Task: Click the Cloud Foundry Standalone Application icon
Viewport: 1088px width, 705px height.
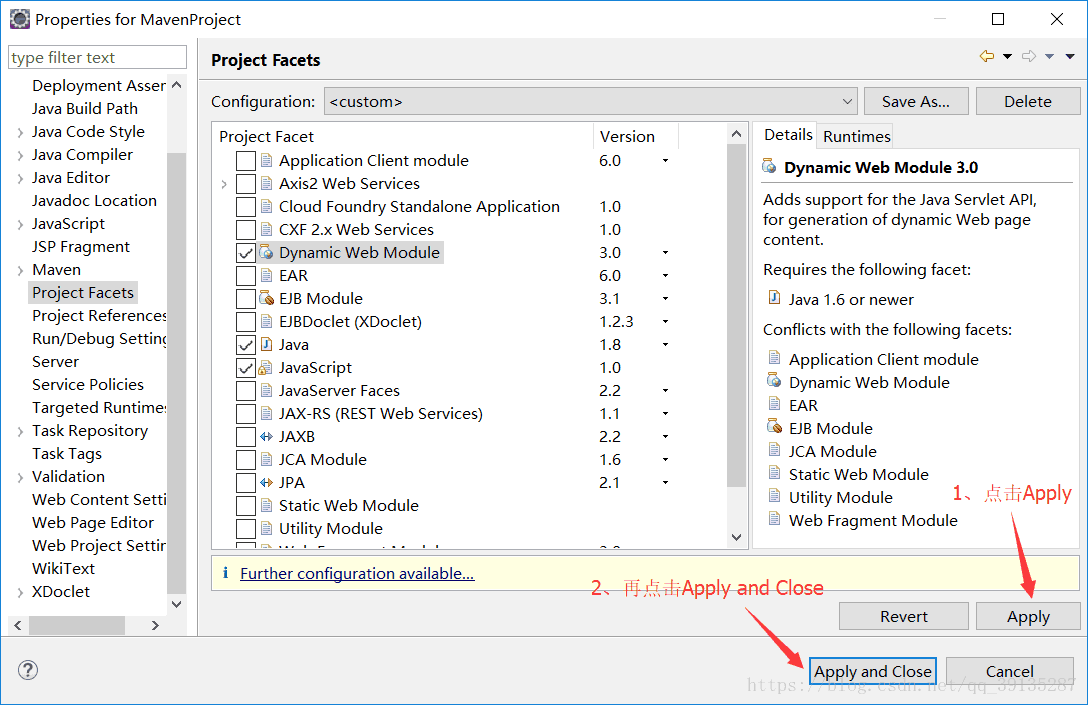Action: pos(266,207)
